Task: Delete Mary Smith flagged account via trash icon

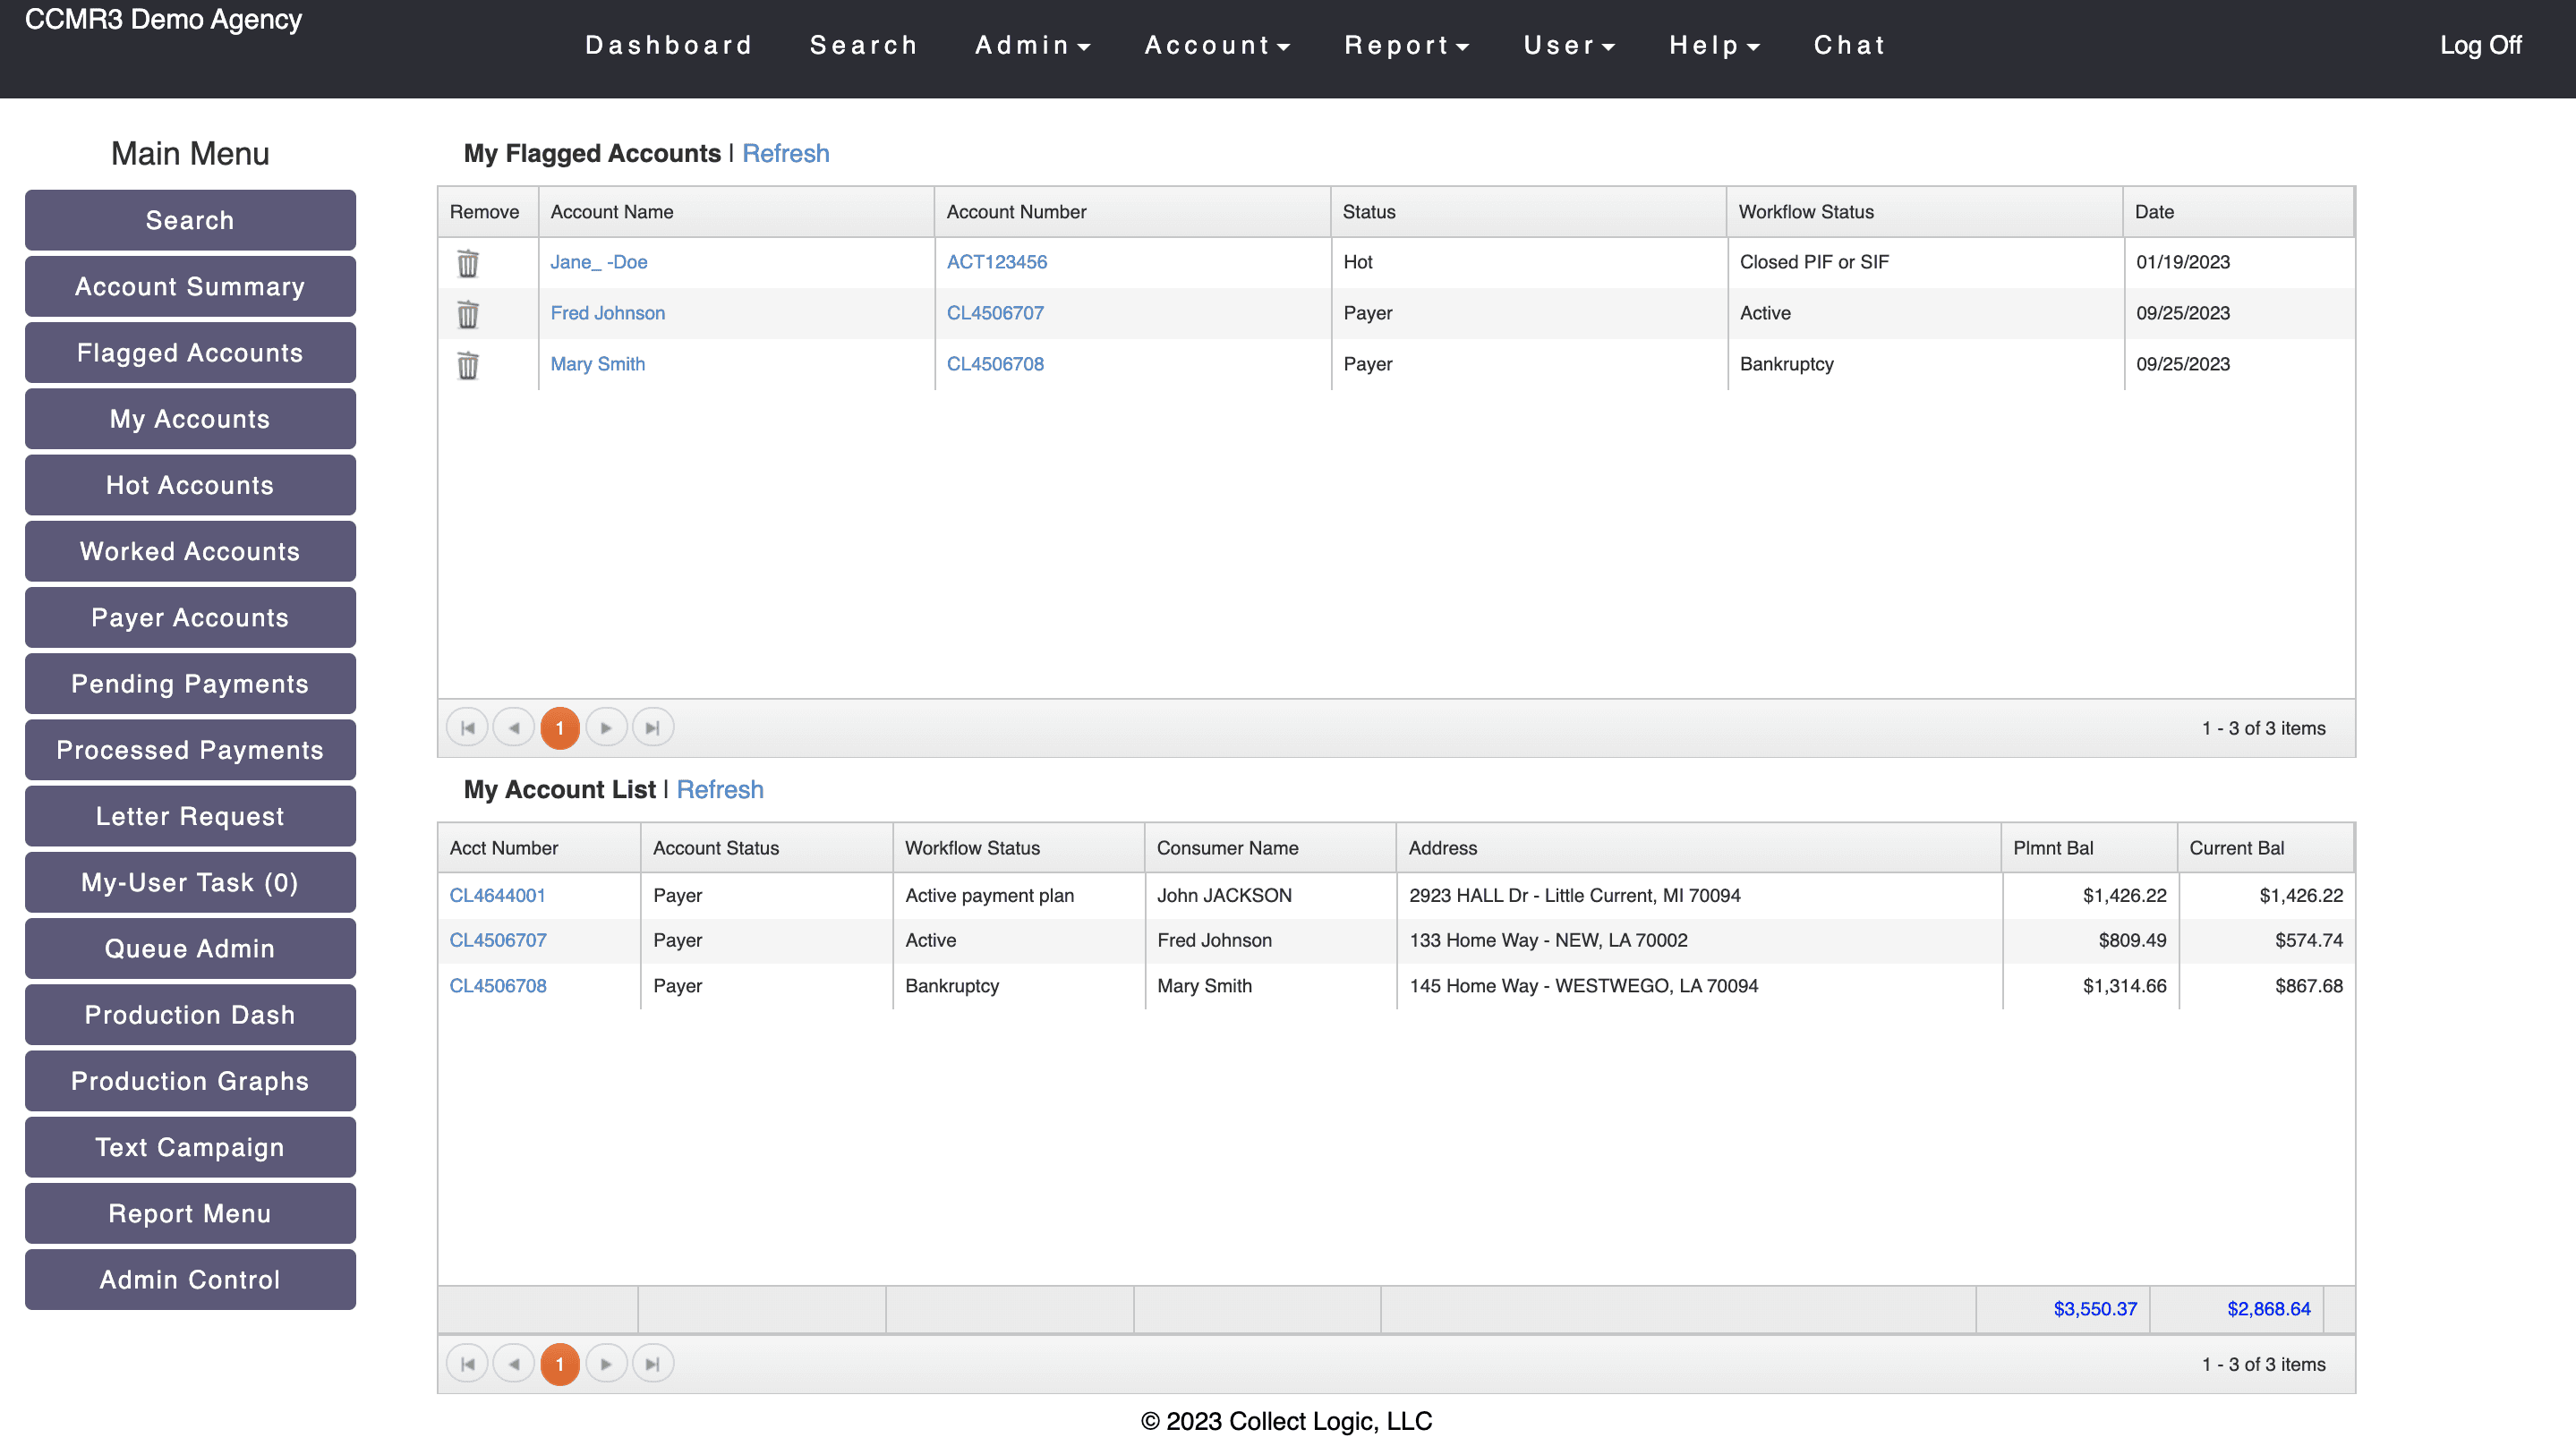Action: (x=467, y=365)
